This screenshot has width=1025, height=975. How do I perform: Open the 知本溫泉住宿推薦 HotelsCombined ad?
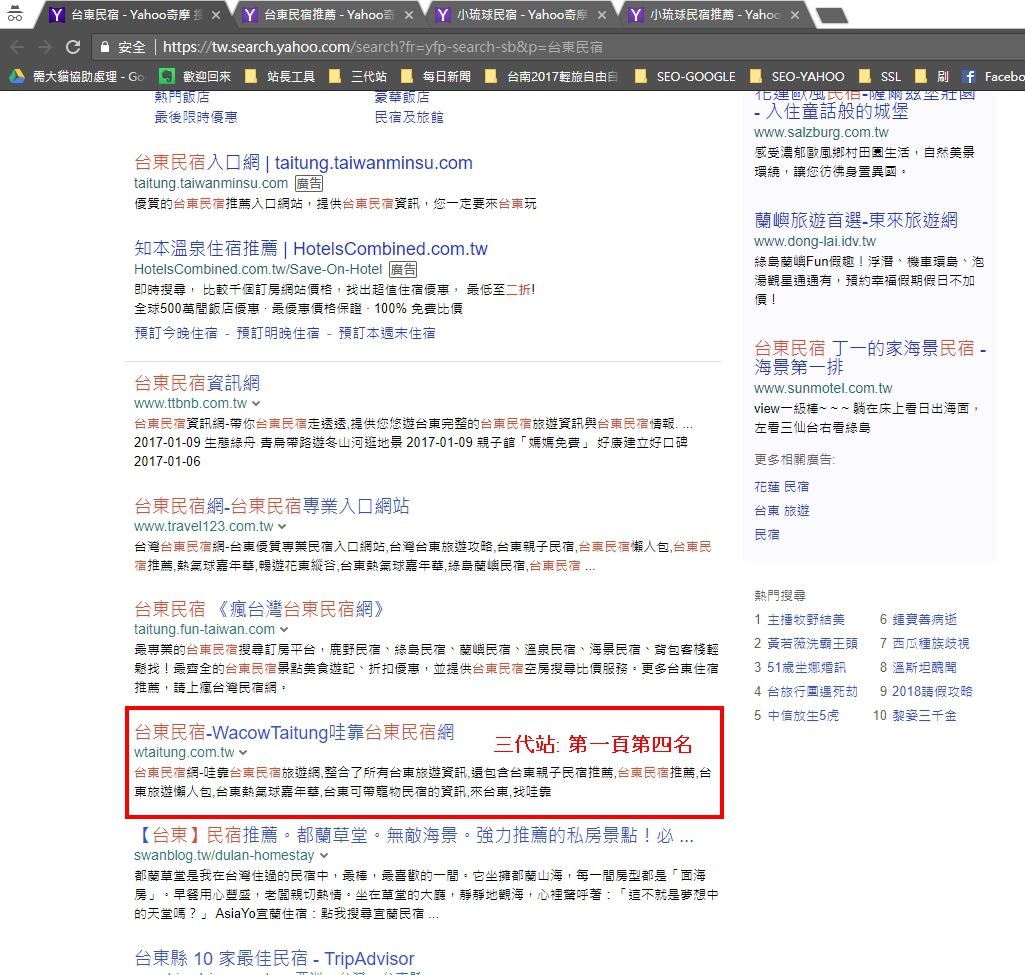[x=311, y=249]
